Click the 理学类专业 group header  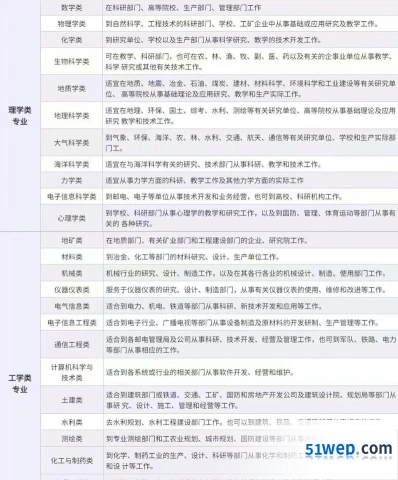20,116
